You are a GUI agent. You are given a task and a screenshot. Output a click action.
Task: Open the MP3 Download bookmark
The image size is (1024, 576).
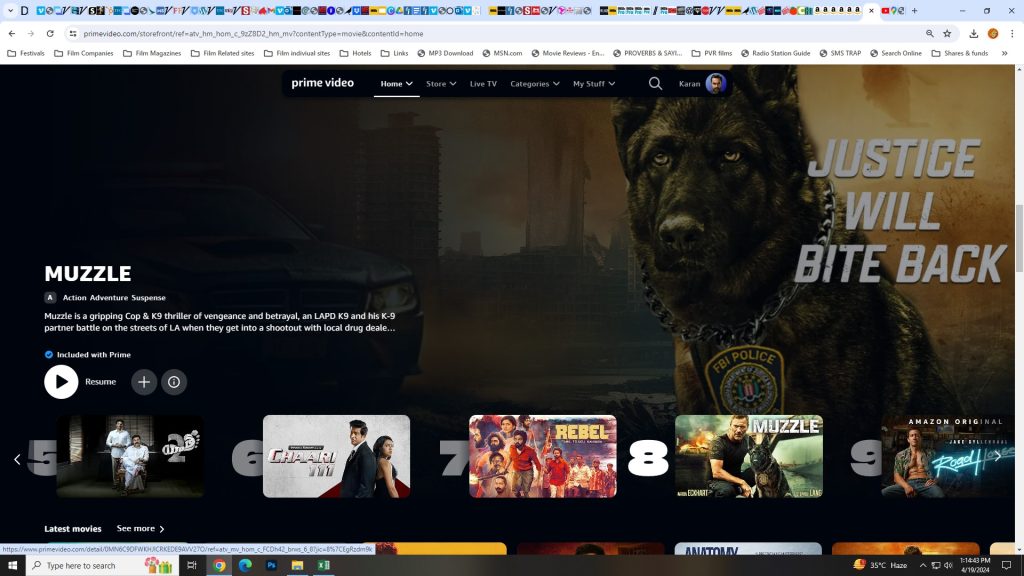[445, 53]
